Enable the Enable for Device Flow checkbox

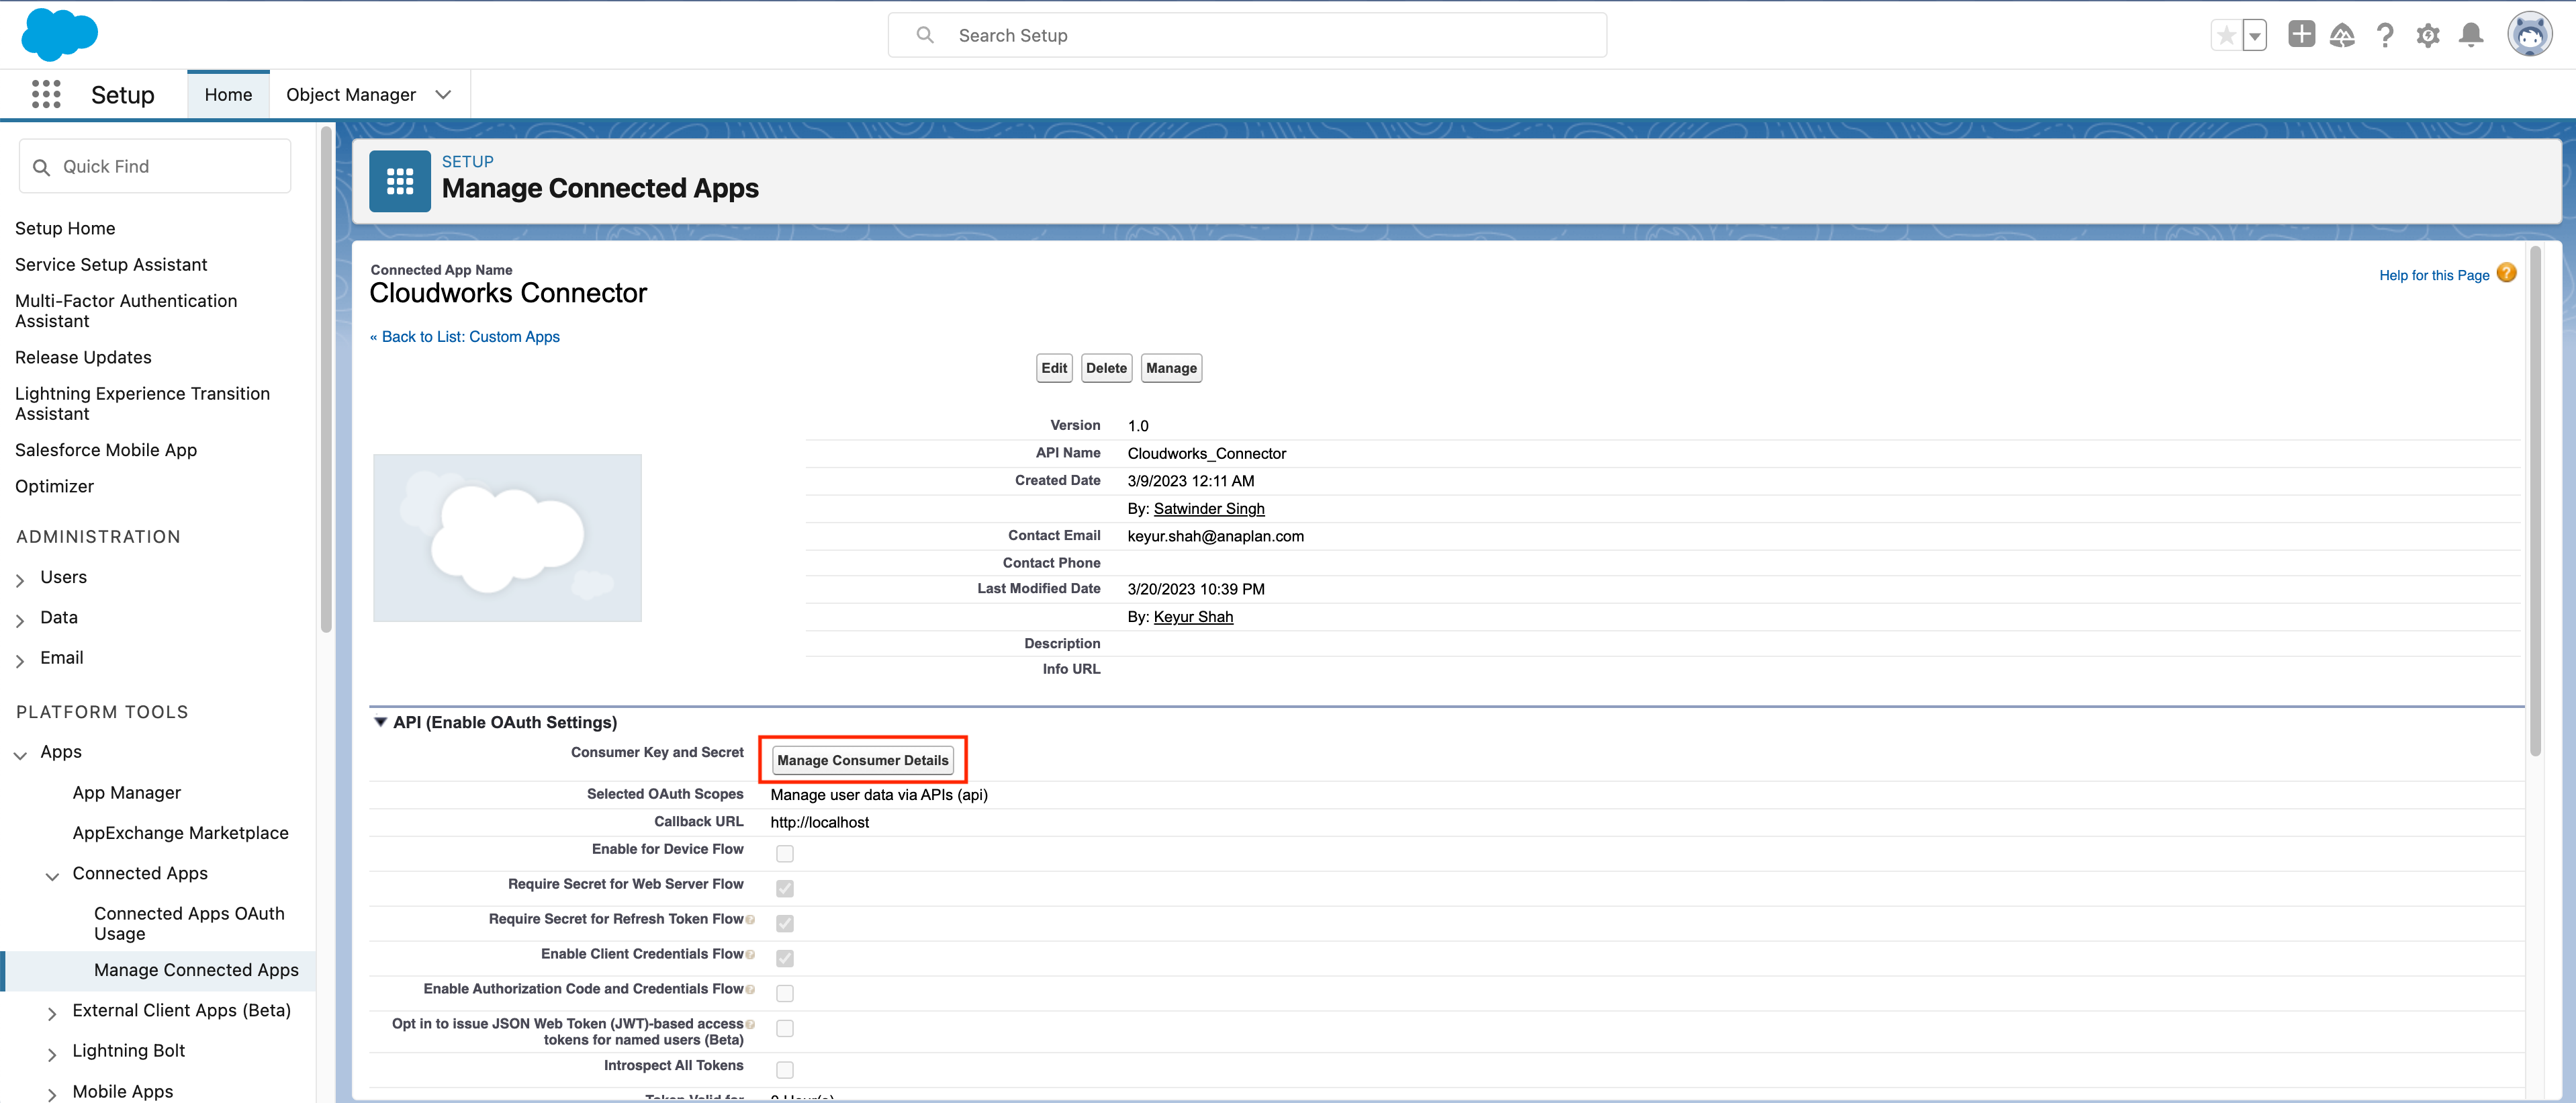[785, 854]
